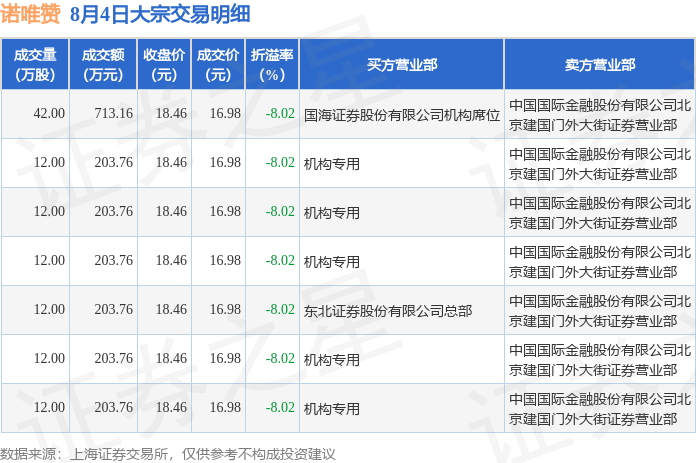Click first row seller 中国国际金融 cell

point(600,115)
